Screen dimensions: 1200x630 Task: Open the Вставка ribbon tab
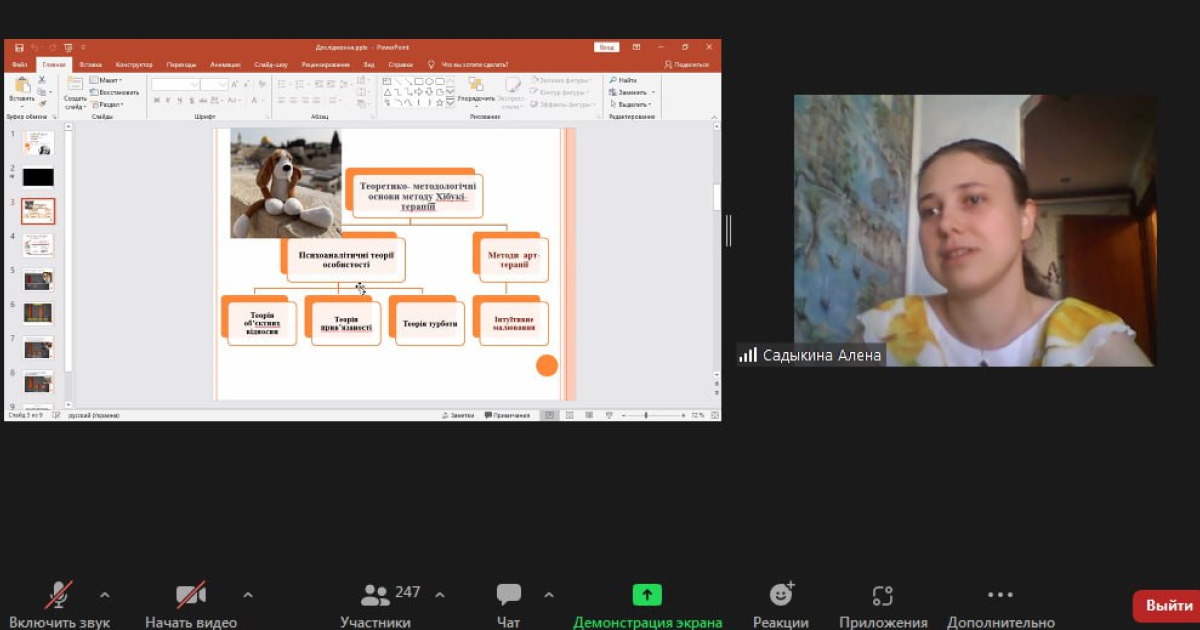(90, 64)
